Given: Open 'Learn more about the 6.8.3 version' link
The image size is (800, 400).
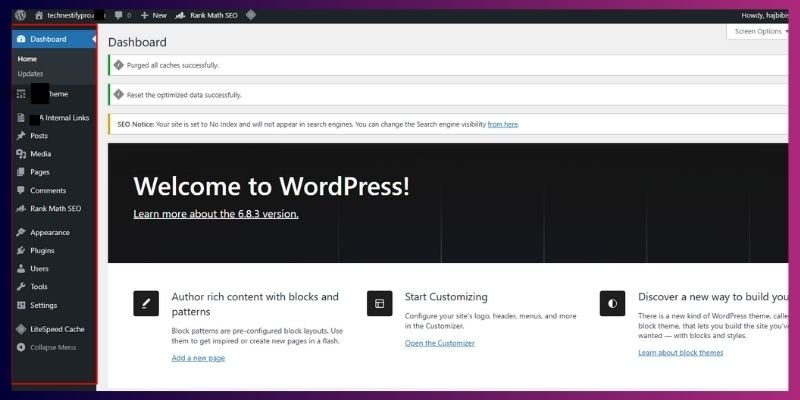Looking at the screenshot, I should pos(216,214).
